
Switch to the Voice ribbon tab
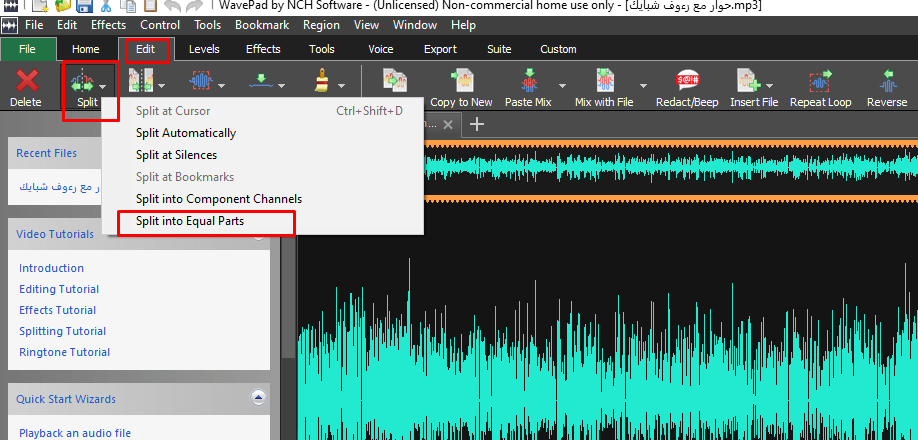(381, 49)
